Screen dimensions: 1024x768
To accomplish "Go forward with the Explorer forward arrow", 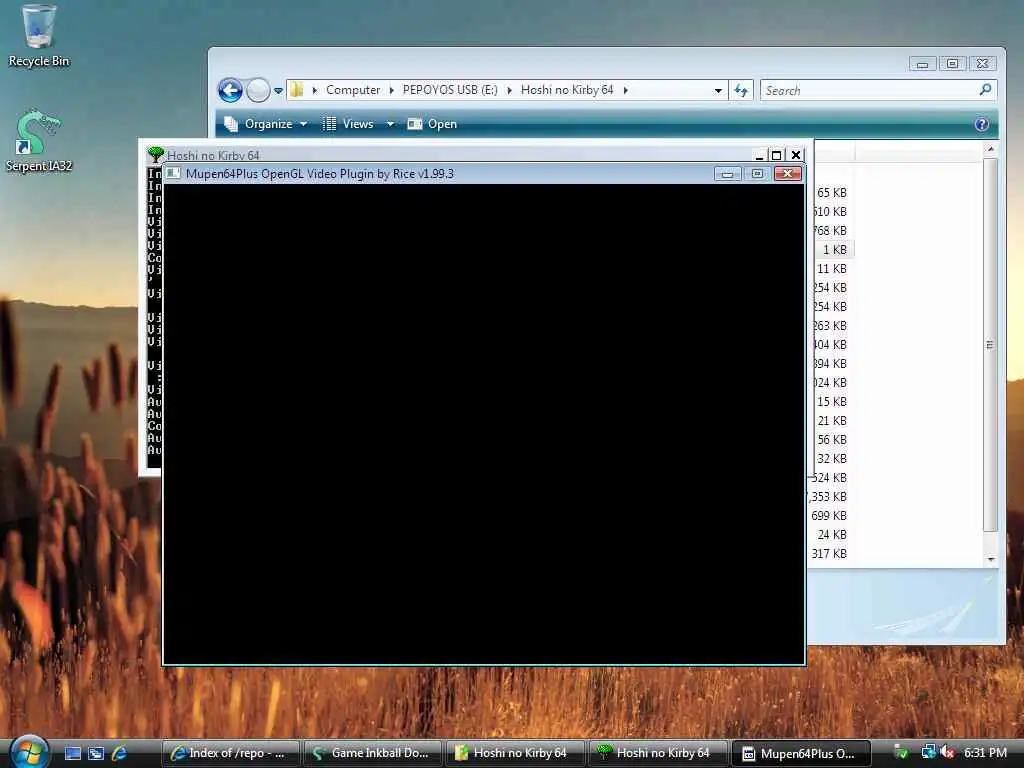I will coord(258,90).
